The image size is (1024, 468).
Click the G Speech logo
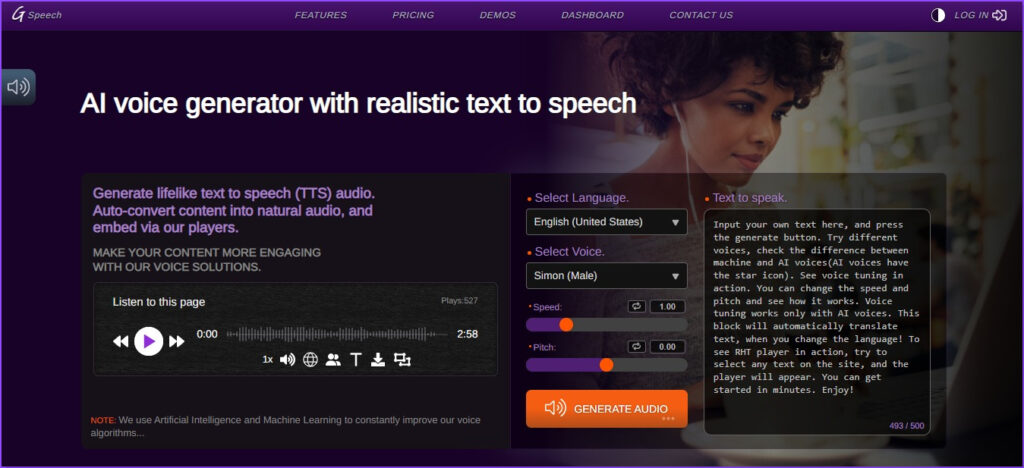click(37, 15)
